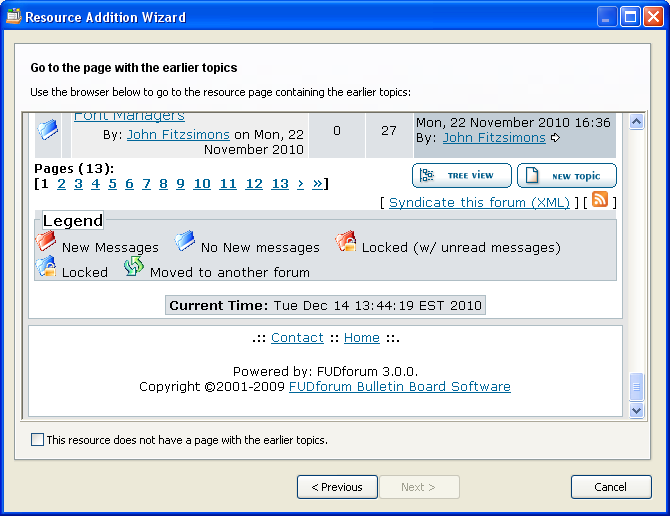
Task: Open the Font Managers topic link
Action: coord(129,117)
